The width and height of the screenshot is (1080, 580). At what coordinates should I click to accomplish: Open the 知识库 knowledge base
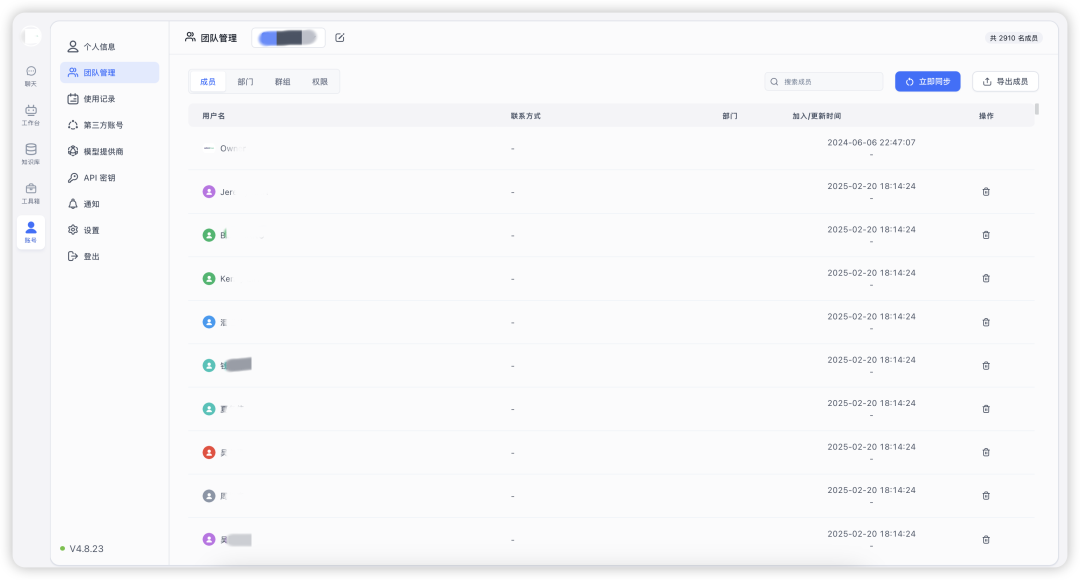[31, 154]
